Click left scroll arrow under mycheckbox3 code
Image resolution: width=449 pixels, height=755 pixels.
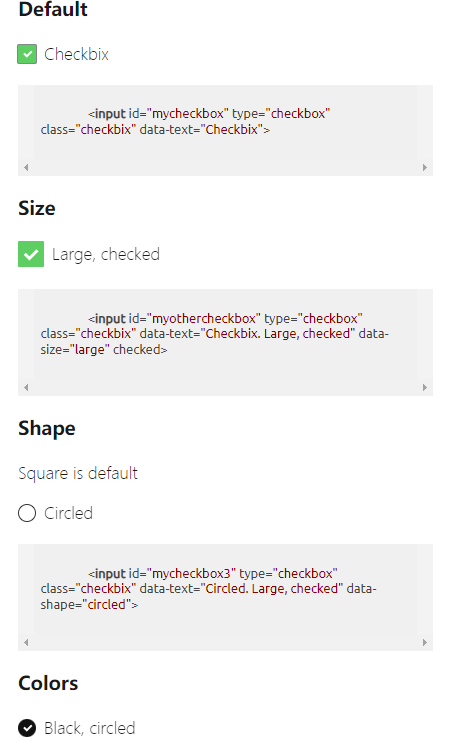click(26, 642)
